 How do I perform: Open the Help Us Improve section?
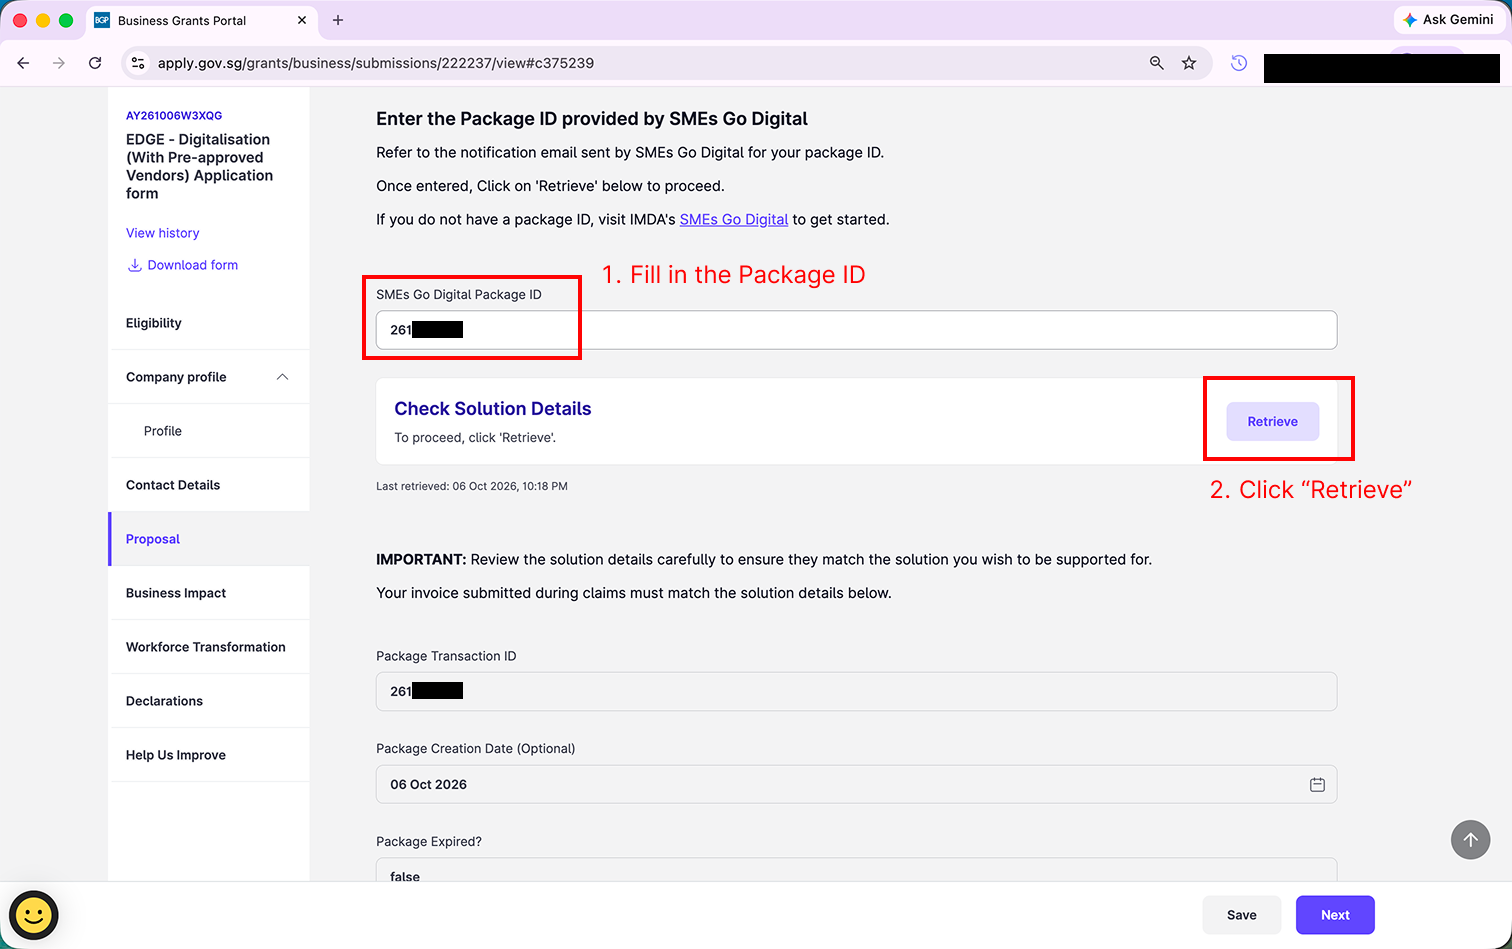tap(209, 755)
